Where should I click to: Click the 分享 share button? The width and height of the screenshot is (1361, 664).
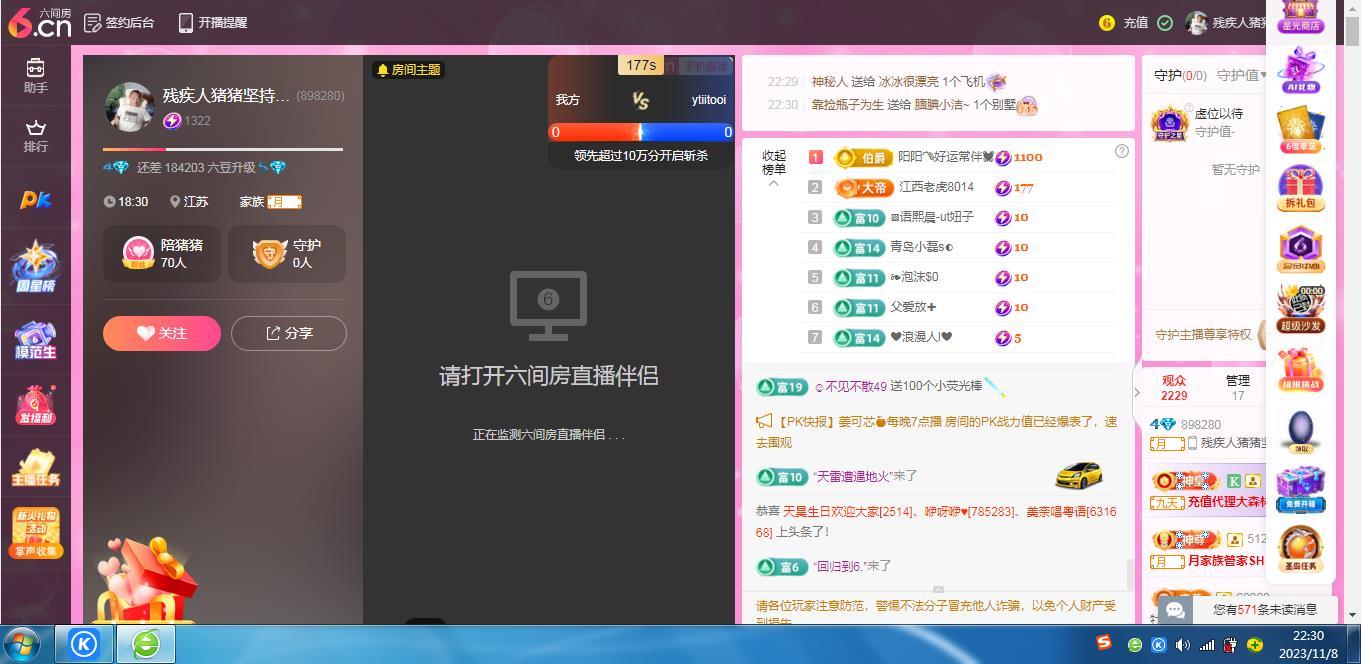[x=289, y=333]
